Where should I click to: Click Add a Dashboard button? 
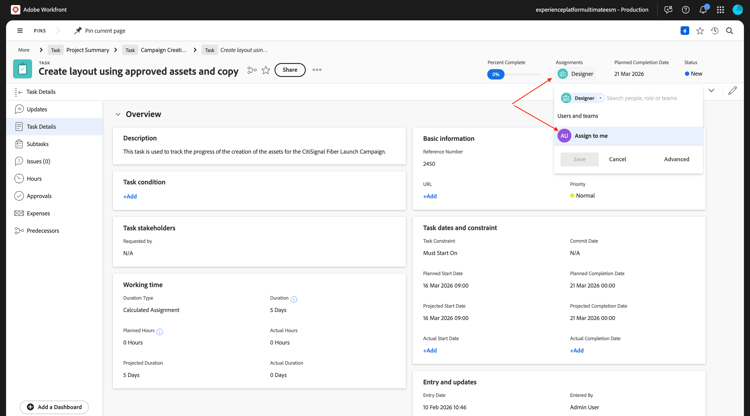(54, 407)
